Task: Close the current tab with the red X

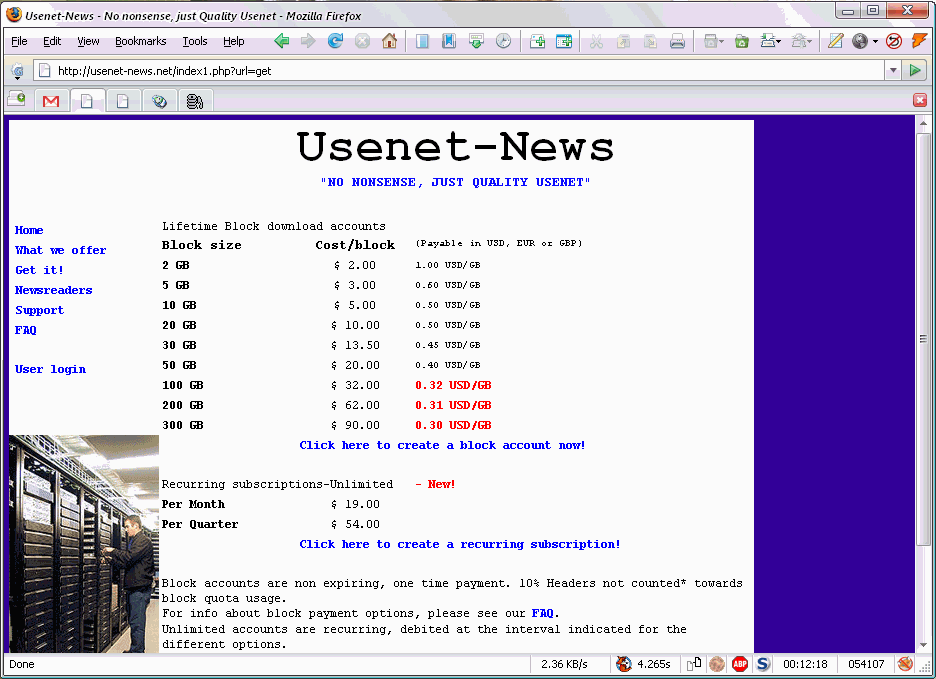Action: click(x=920, y=100)
